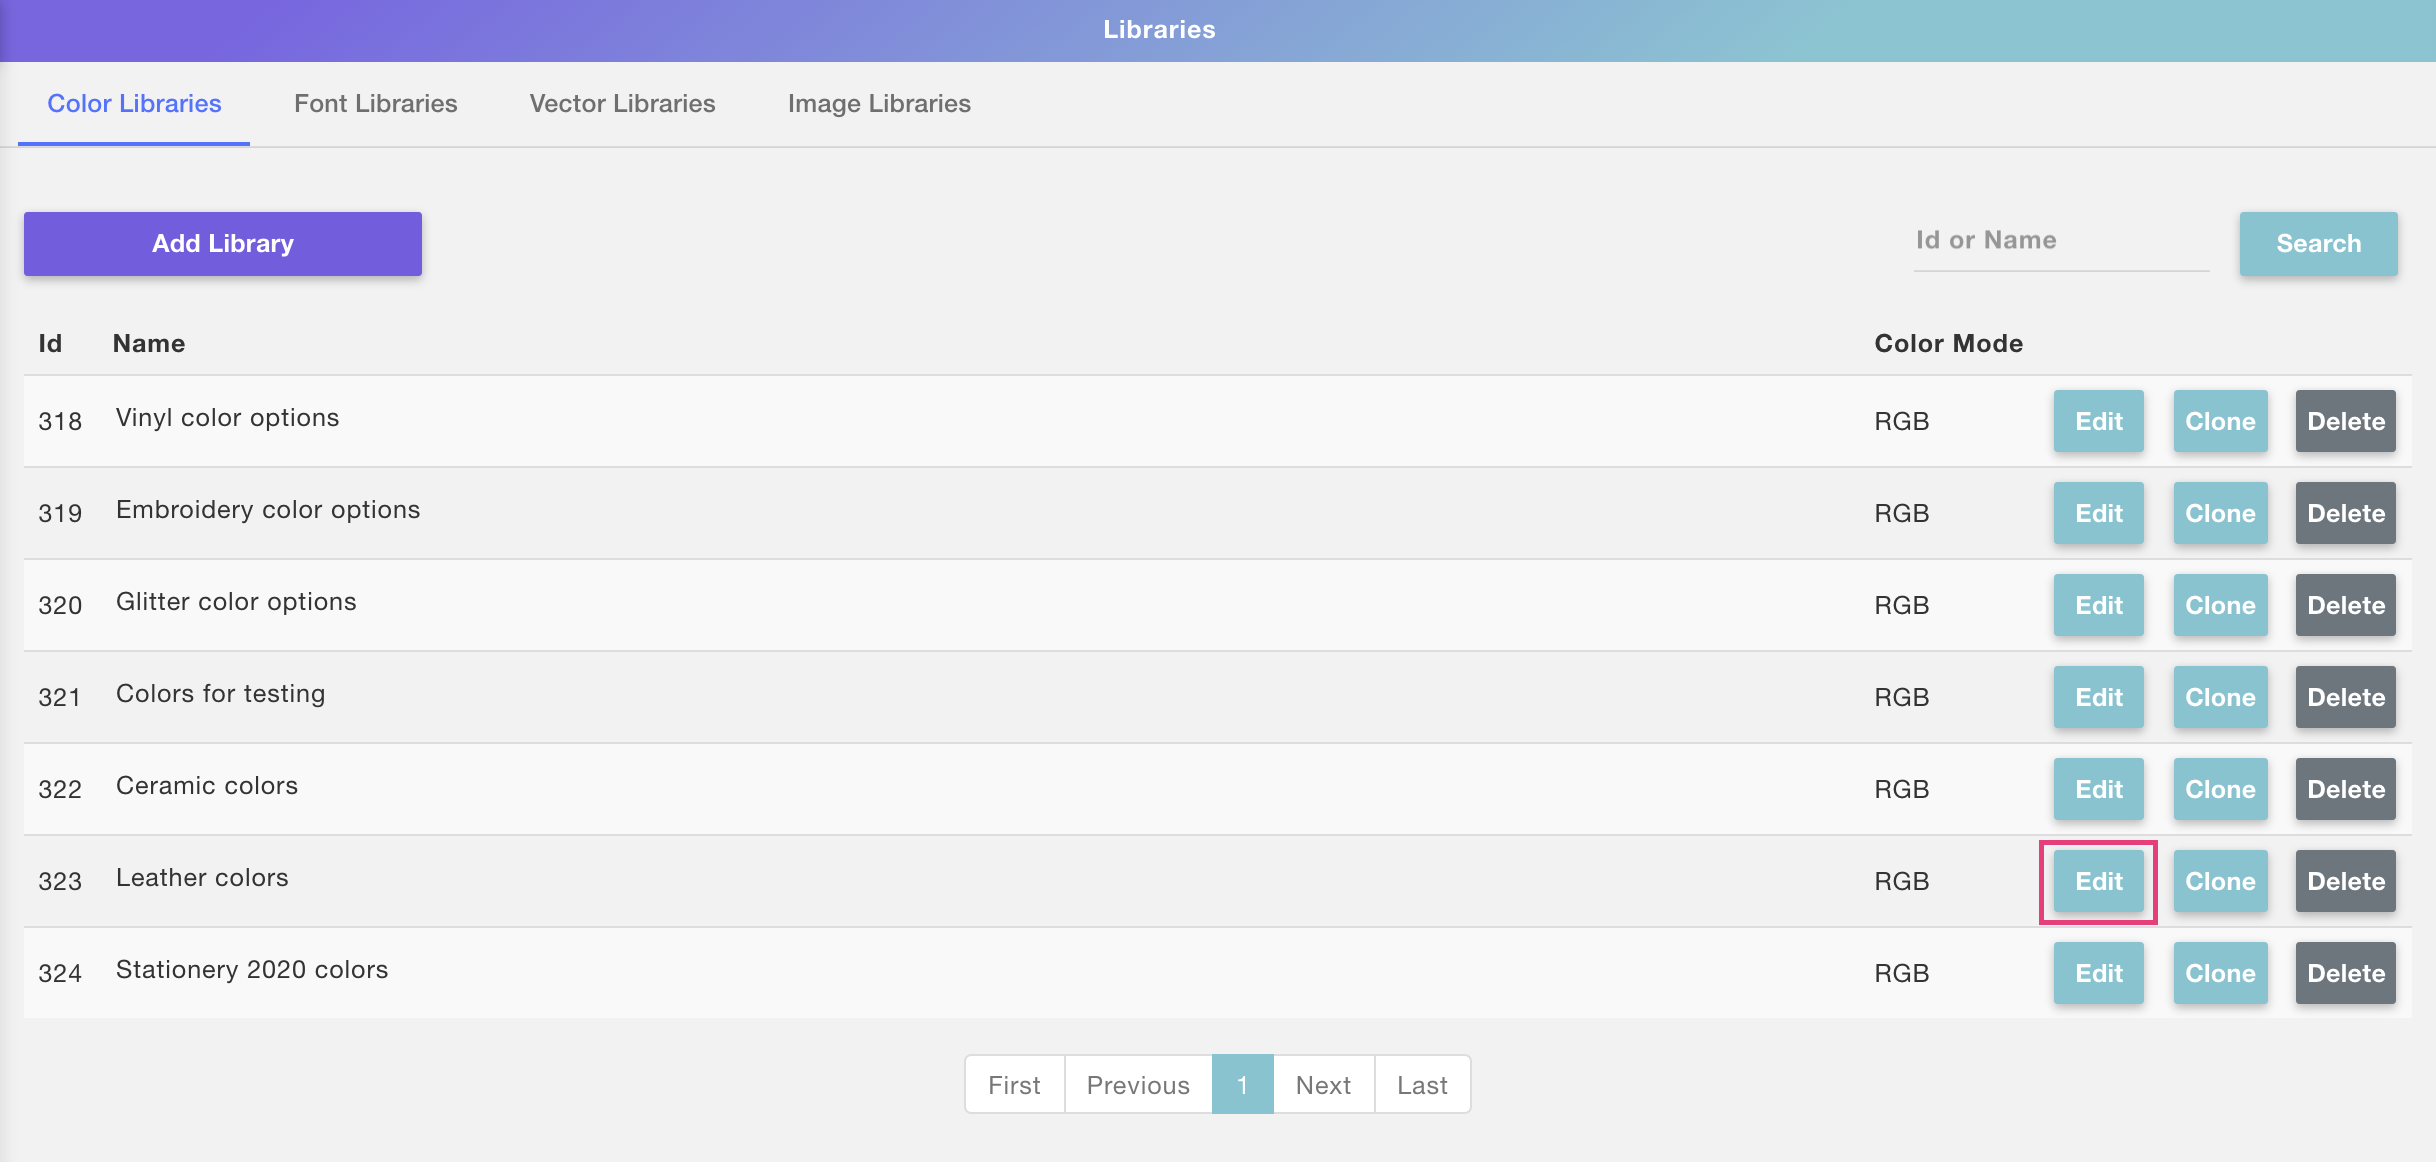Click the Previous pagination link
2436x1162 pixels.
click(x=1138, y=1085)
